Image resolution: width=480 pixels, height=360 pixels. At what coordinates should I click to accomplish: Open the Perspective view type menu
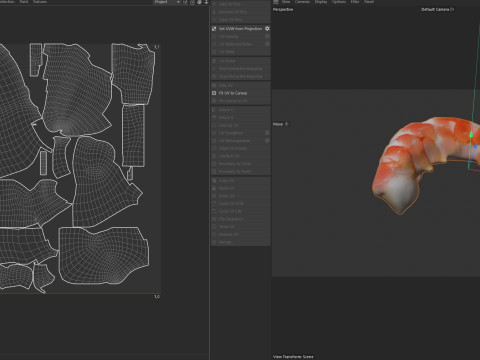tap(283, 9)
